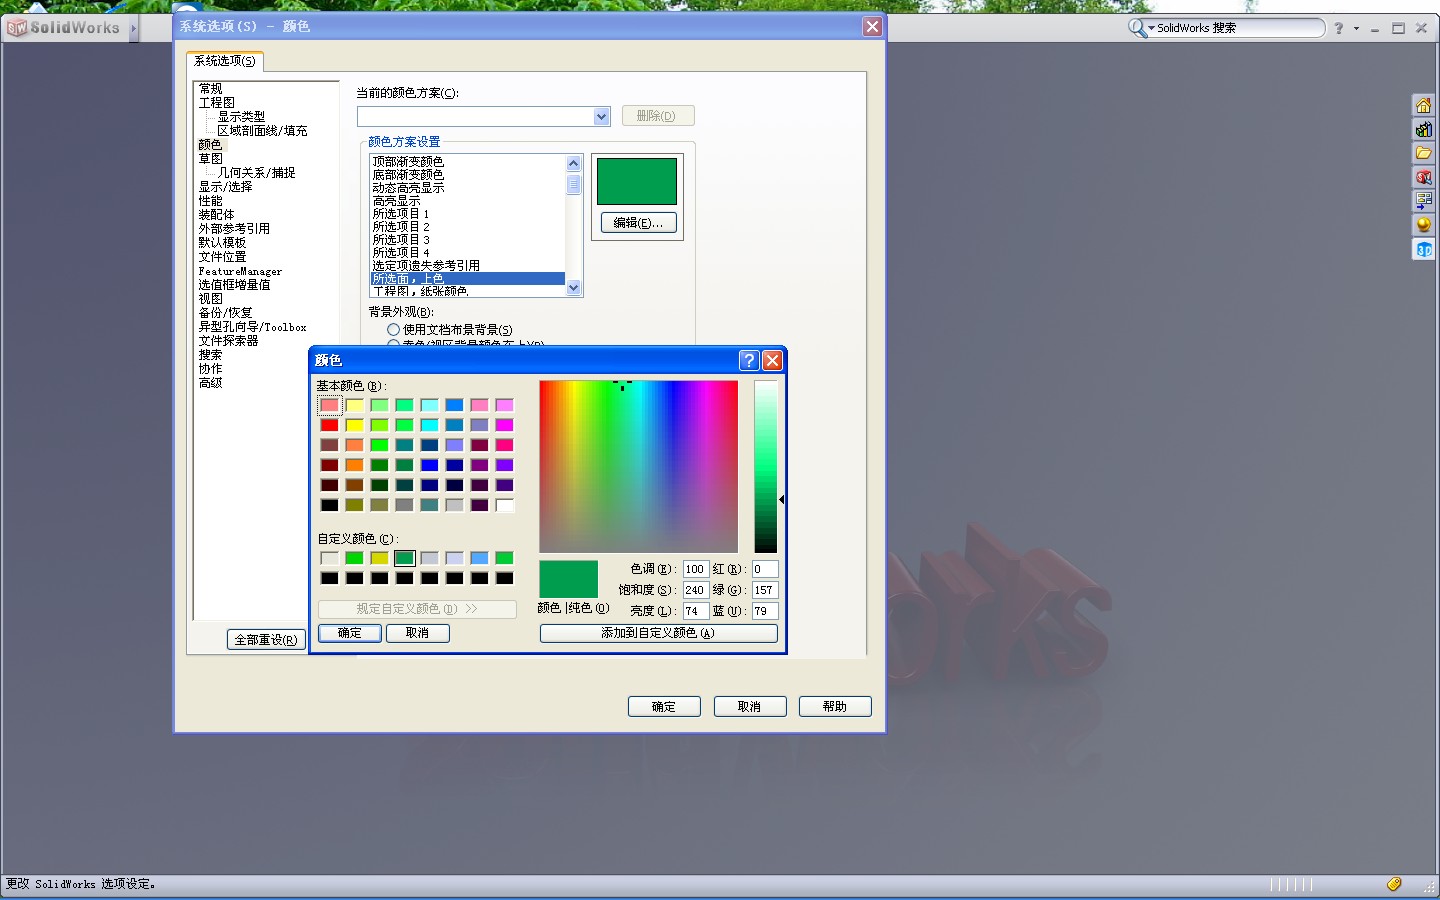The image size is (1440, 900).
Task: Select the 使用文档布景背景 radio option
Action: (x=393, y=329)
